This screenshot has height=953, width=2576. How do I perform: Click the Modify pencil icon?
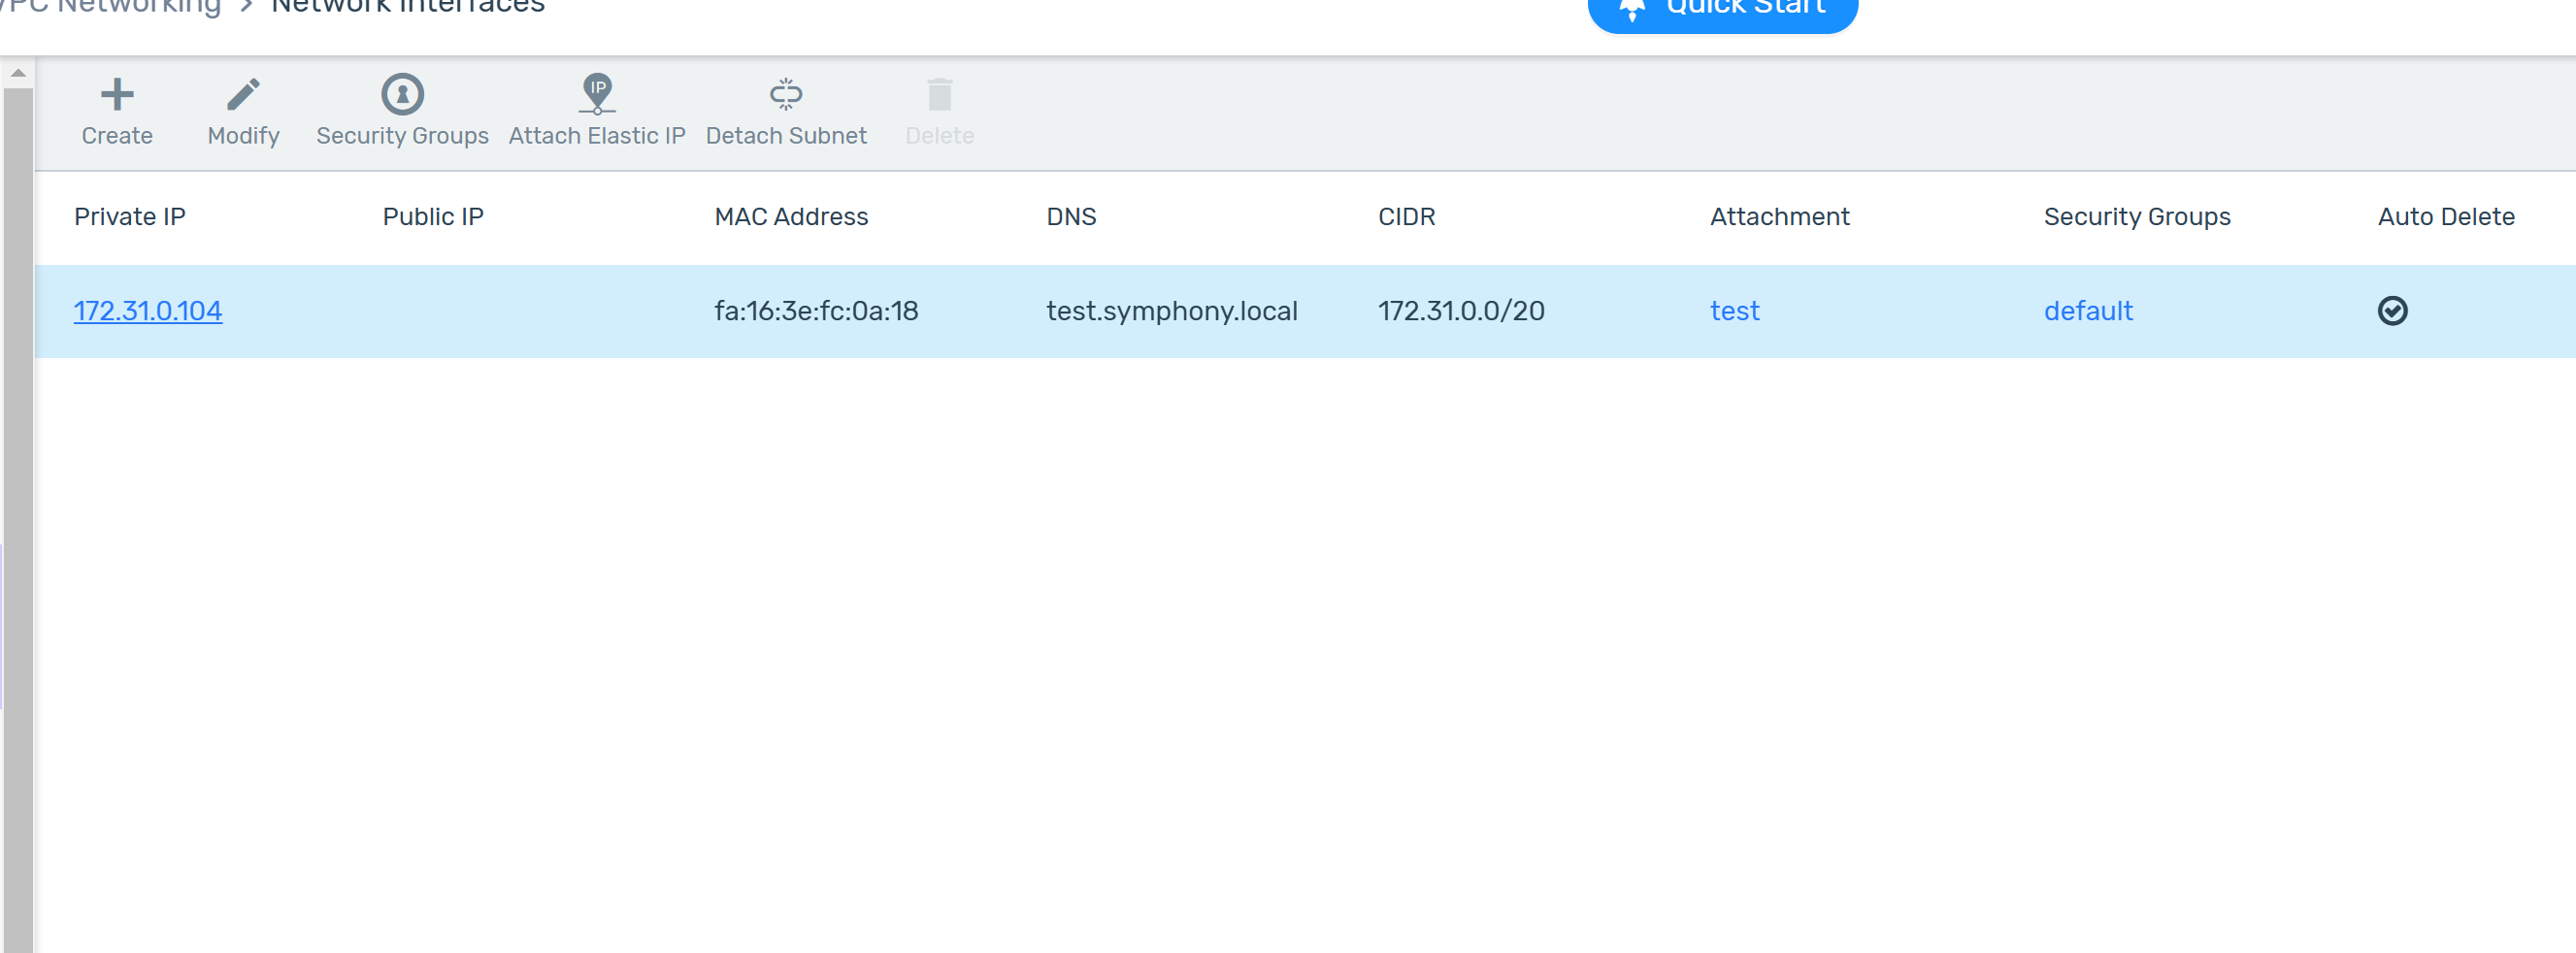pyautogui.click(x=243, y=95)
